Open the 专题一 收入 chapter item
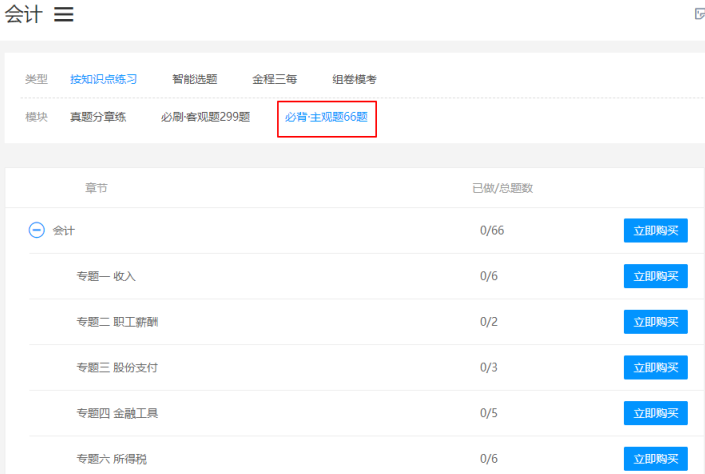 tap(106, 276)
